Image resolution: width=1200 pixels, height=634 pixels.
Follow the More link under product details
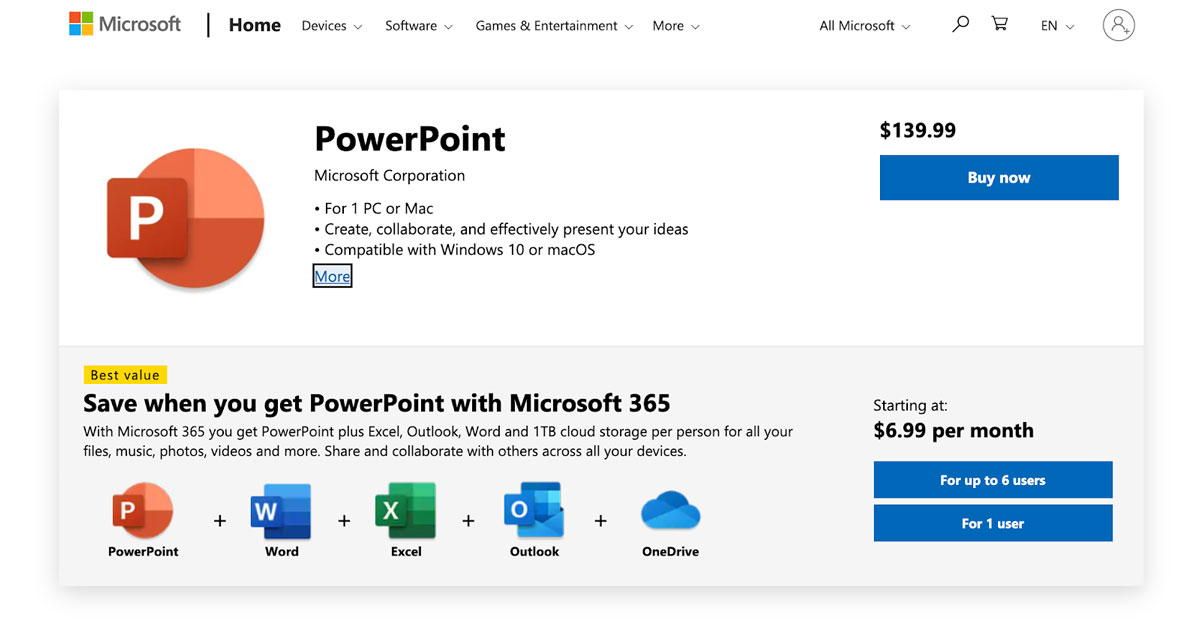coord(332,277)
